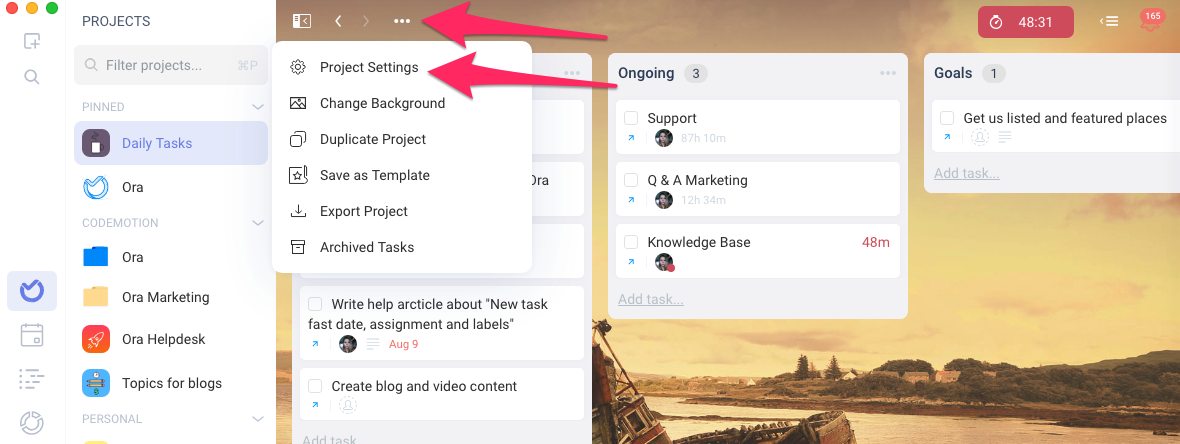This screenshot has height=444, width=1180.
Task: Open the reports pie chart icon
Action: point(32,422)
